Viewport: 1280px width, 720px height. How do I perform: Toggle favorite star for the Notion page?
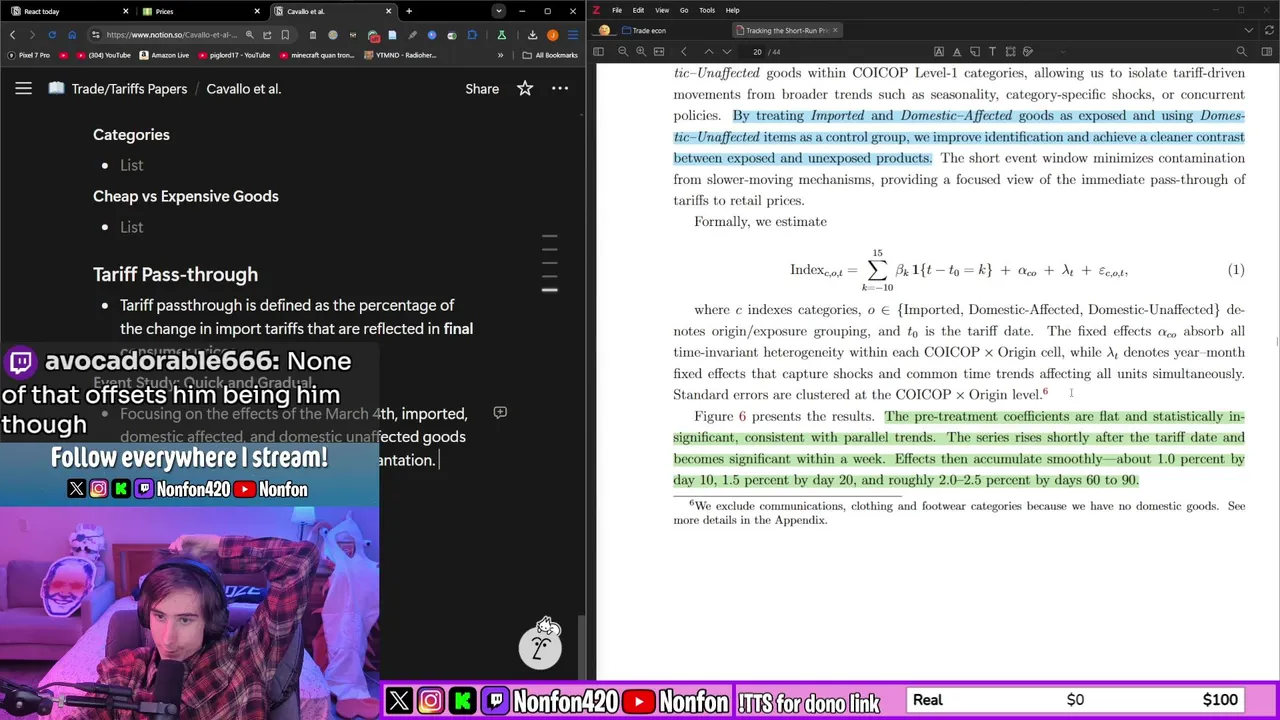click(x=525, y=88)
